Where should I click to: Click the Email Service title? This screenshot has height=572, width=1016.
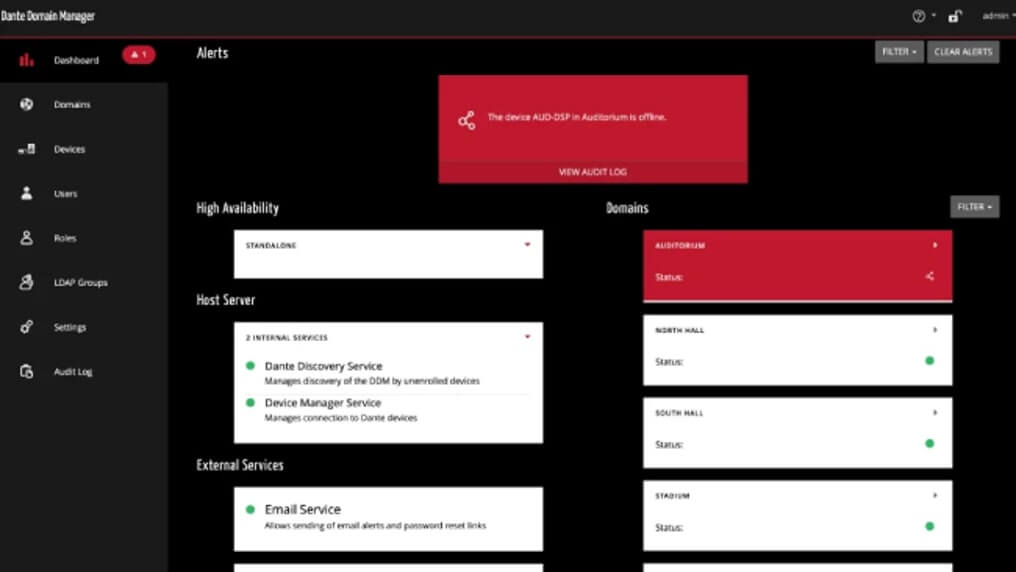(303, 509)
